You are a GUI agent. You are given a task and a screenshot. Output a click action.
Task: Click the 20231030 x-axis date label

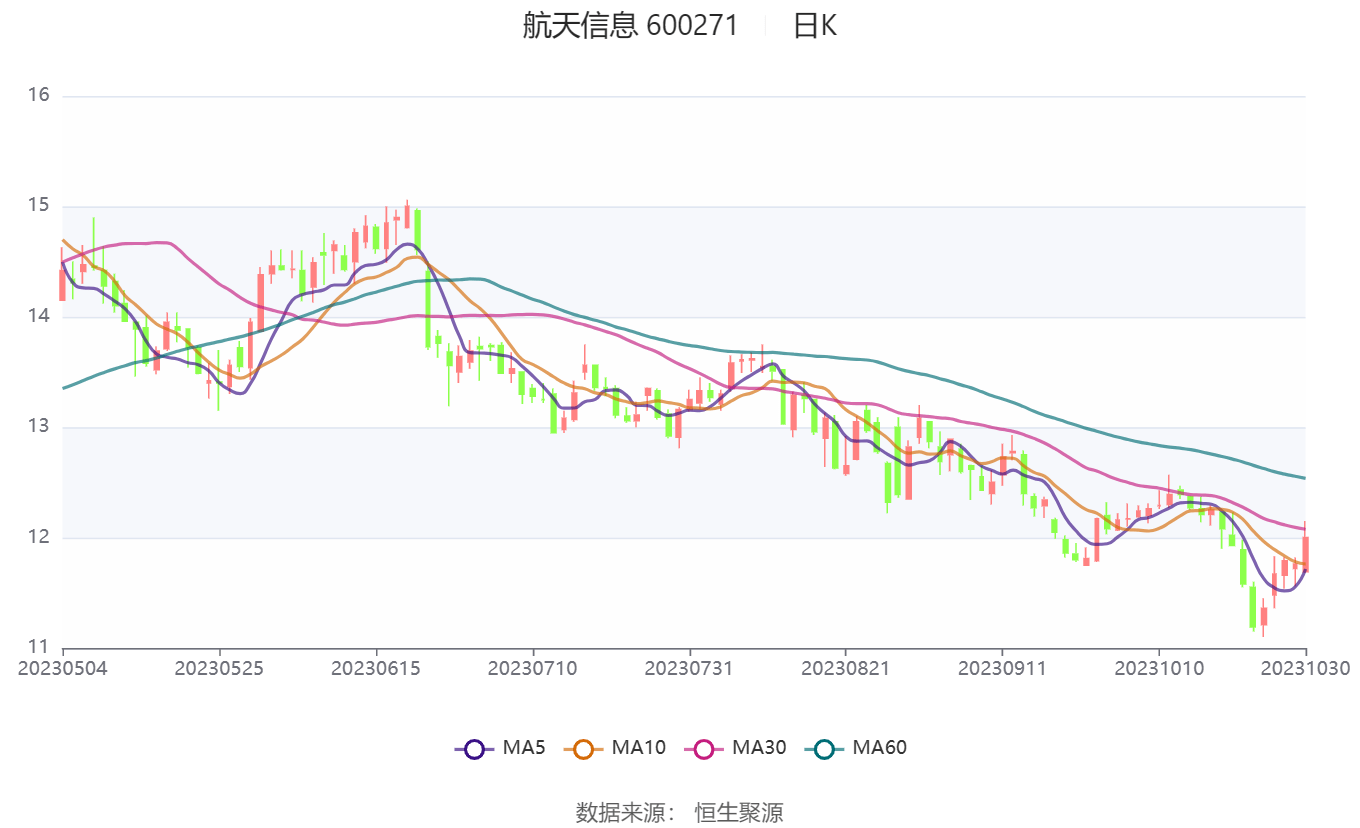click(x=1306, y=668)
